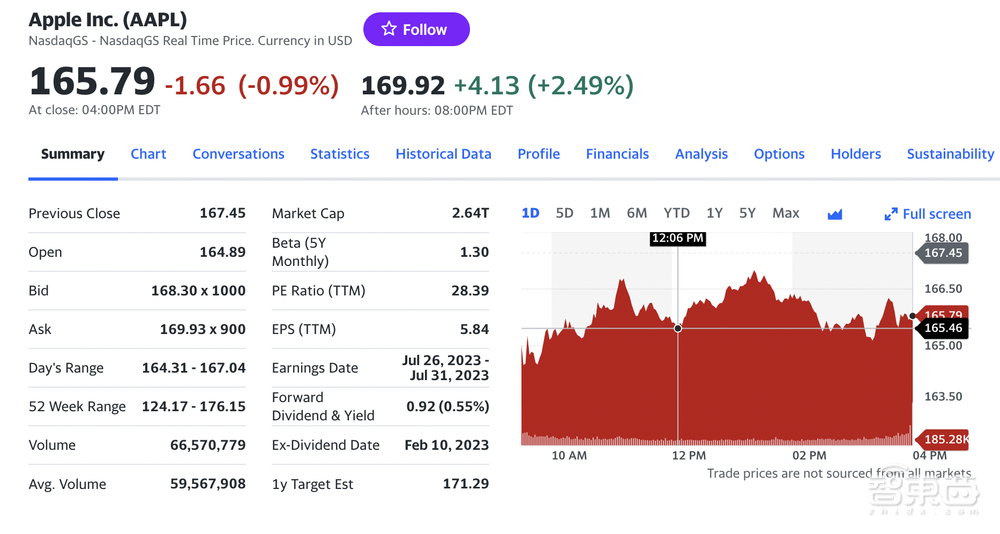Click the 167.45 previous close price label
Screen dimensions: 1000x534
point(942,253)
